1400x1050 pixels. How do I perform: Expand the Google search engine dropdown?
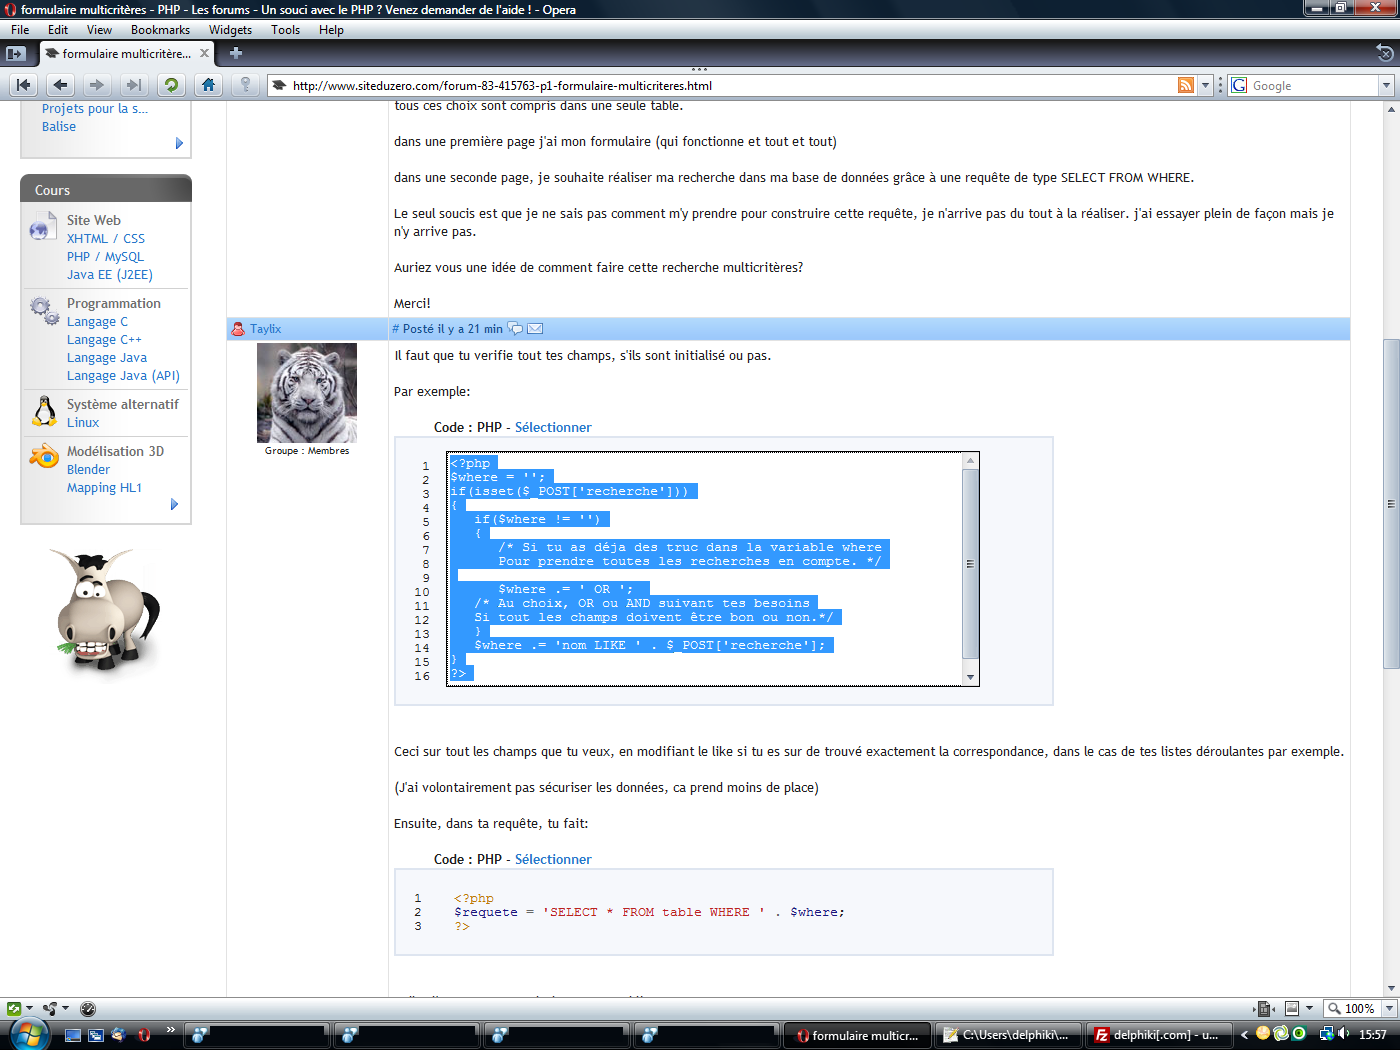pos(1386,85)
